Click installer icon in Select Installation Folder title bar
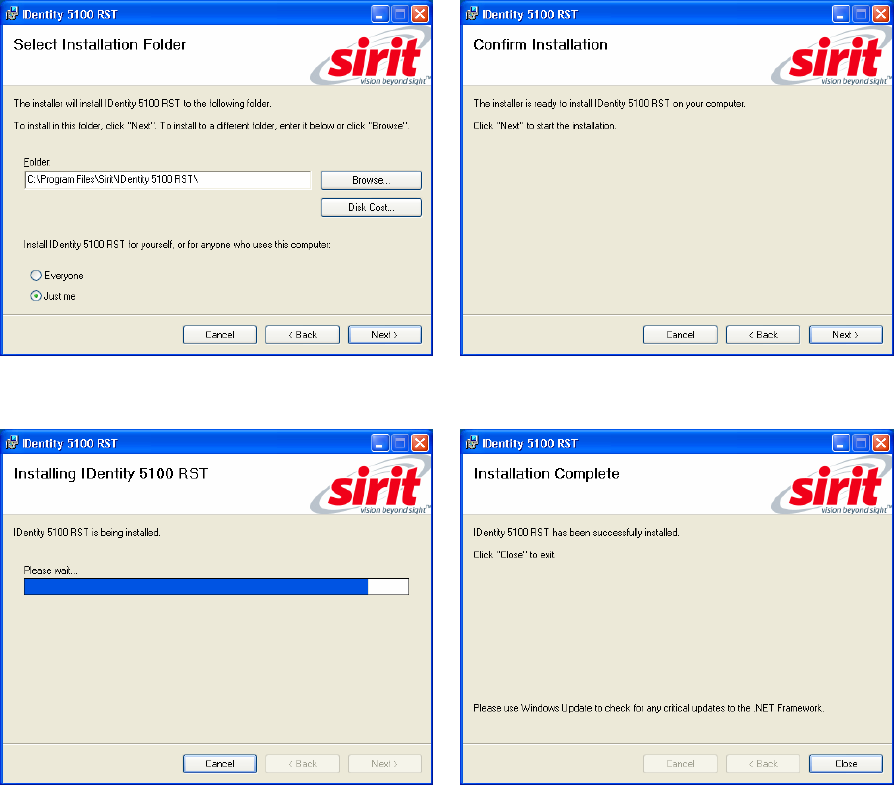894x785 pixels. click(x=11, y=14)
